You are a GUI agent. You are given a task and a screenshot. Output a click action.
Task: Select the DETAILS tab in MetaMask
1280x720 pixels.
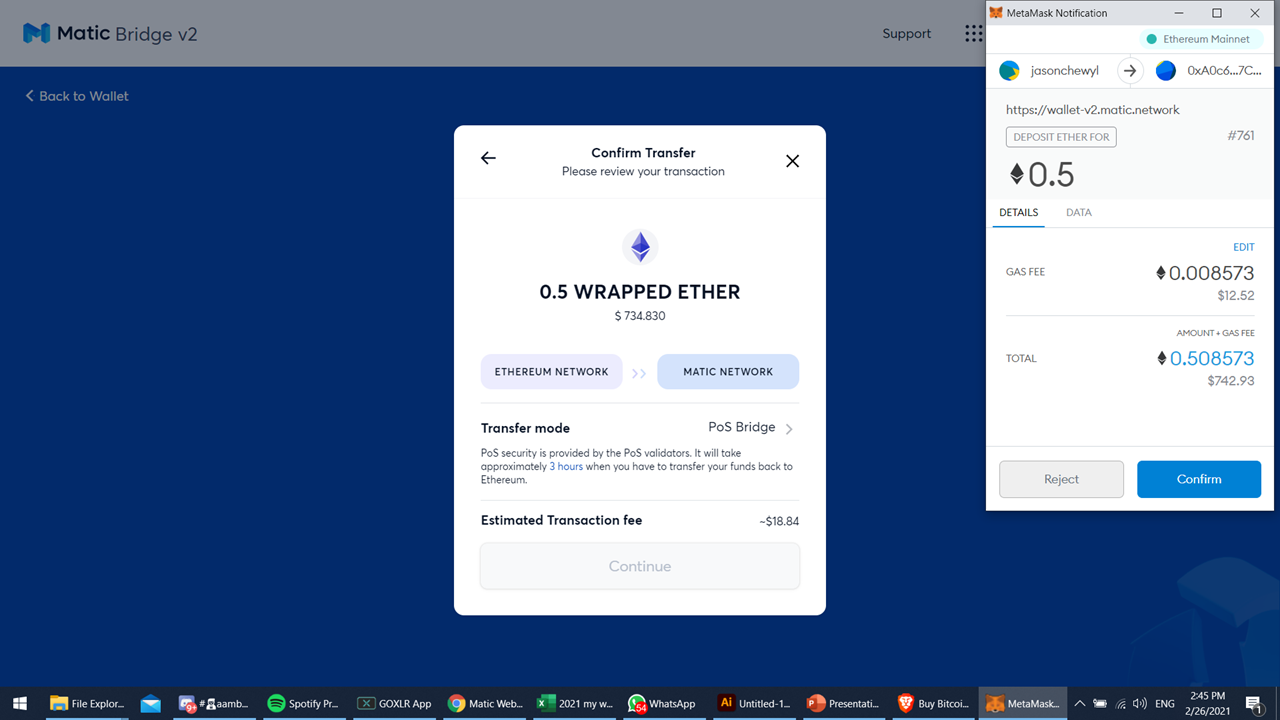tap(1019, 213)
